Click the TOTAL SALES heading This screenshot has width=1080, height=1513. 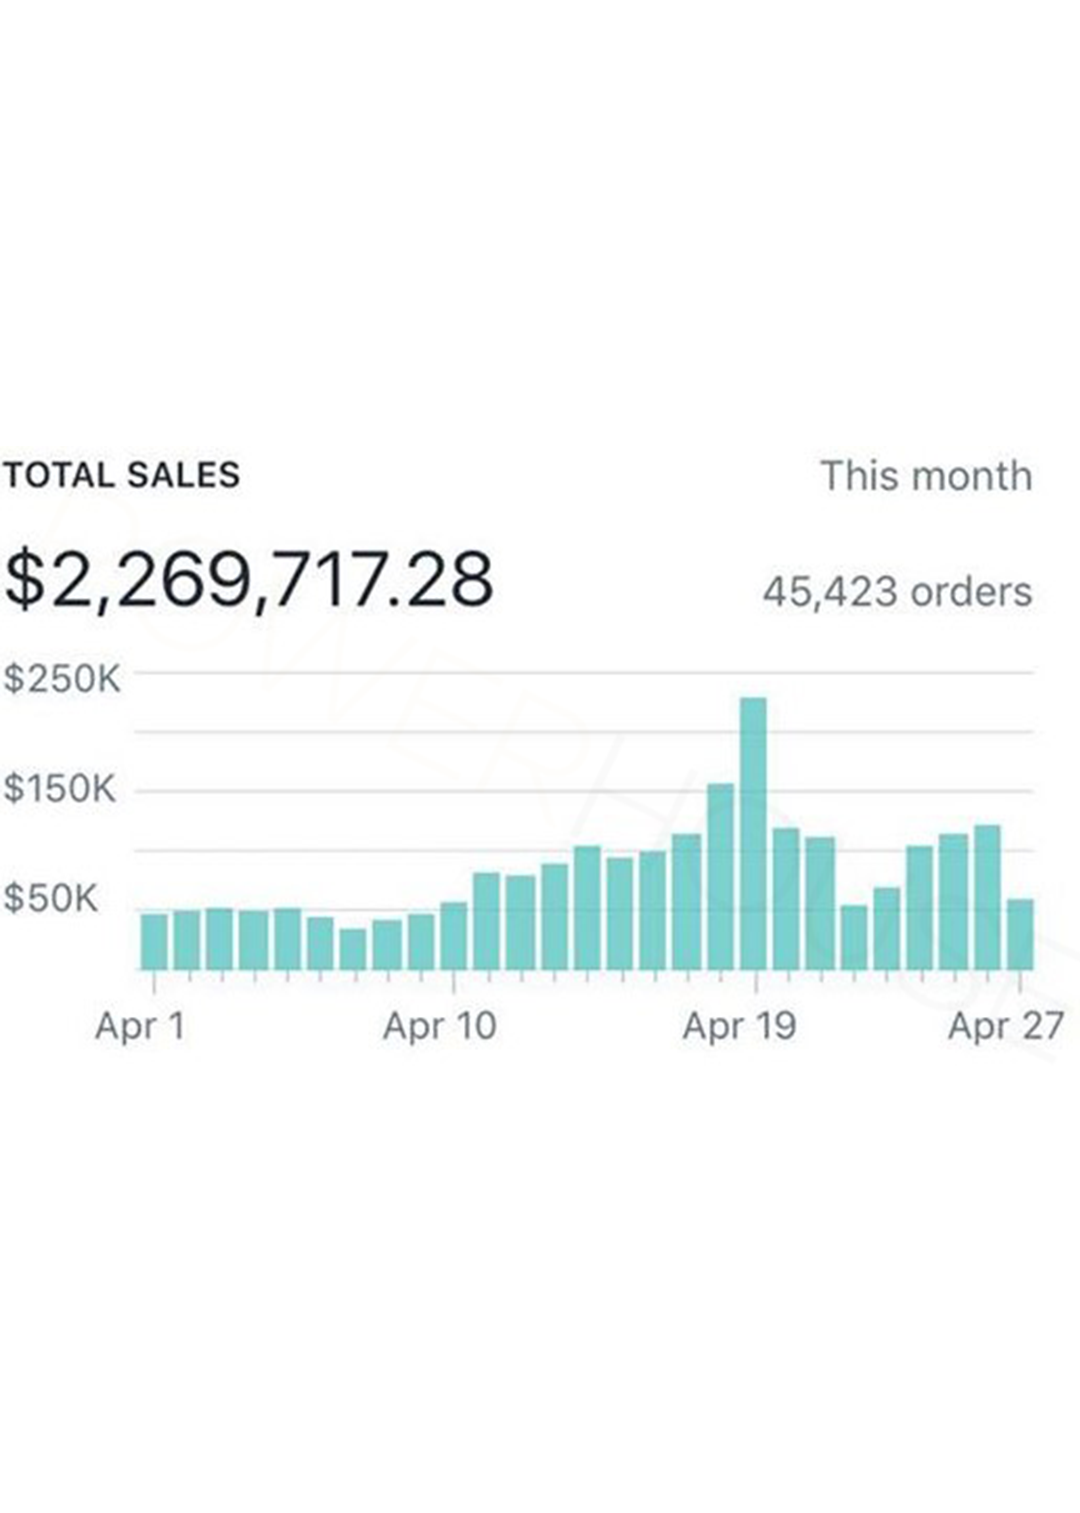pyautogui.click(x=121, y=475)
